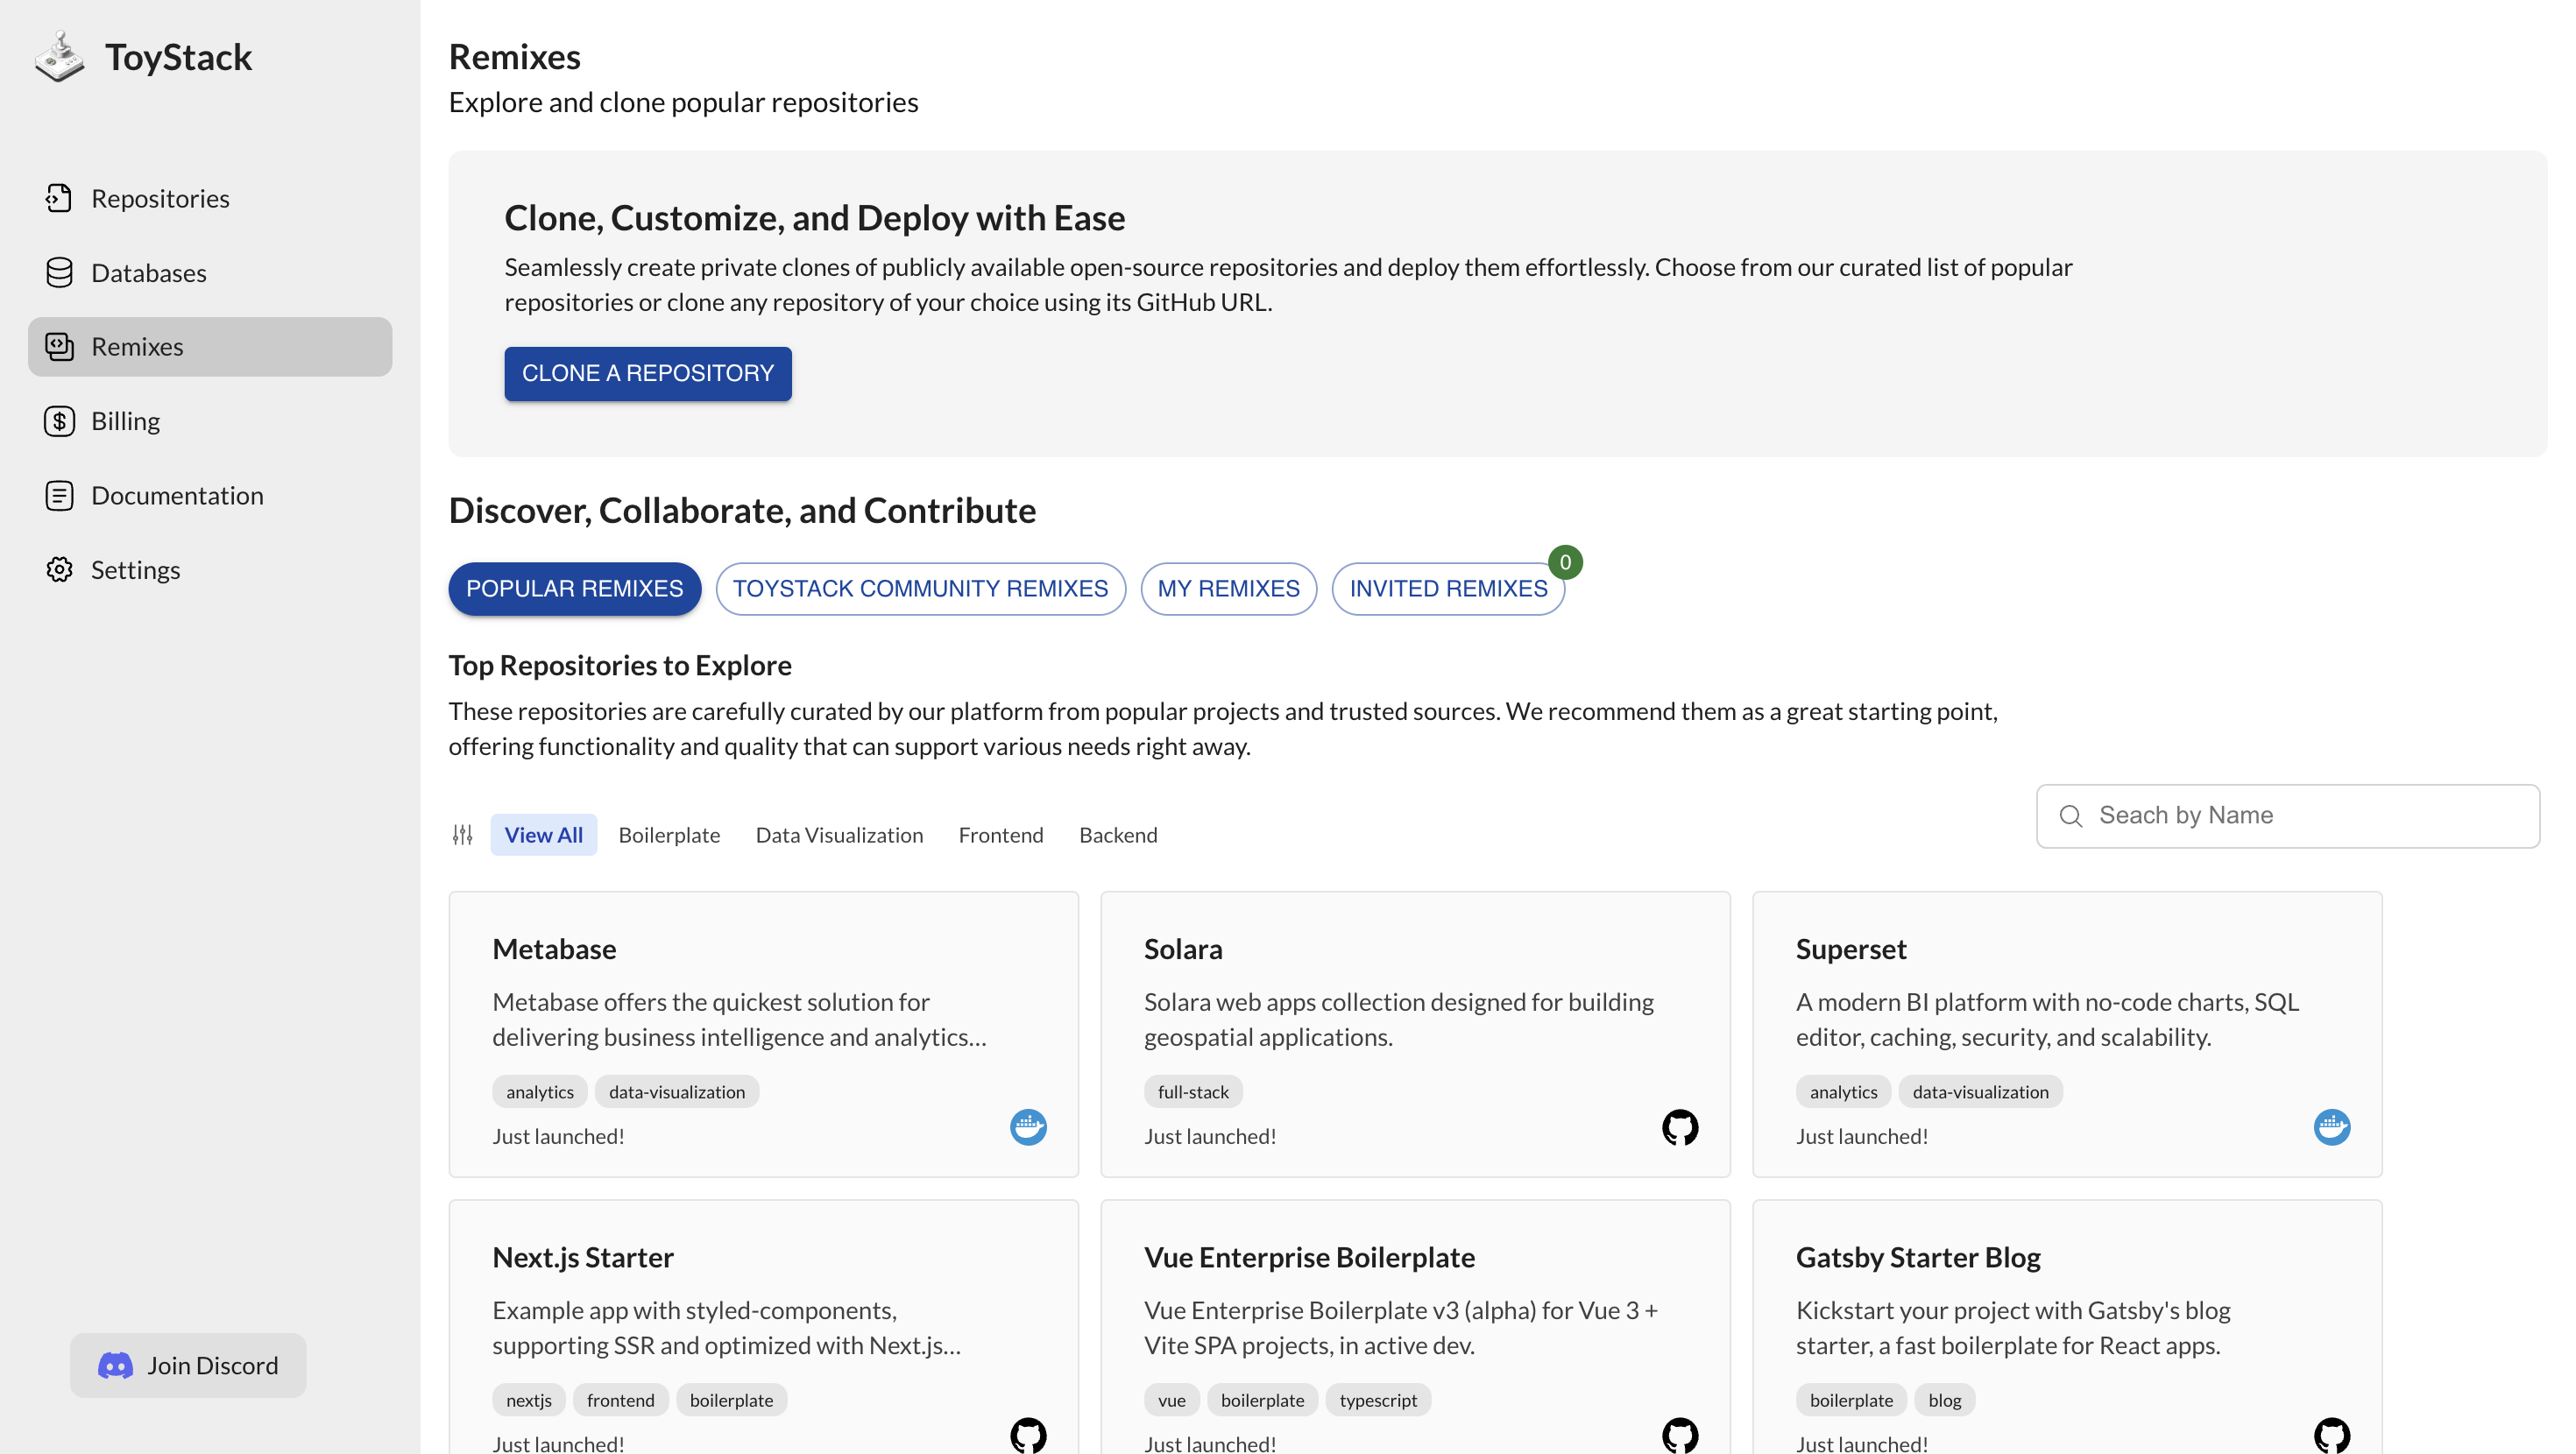The image size is (2576, 1454).
Task: Click Docker icon on Superset card
Action: (x=2332, y=1127)
